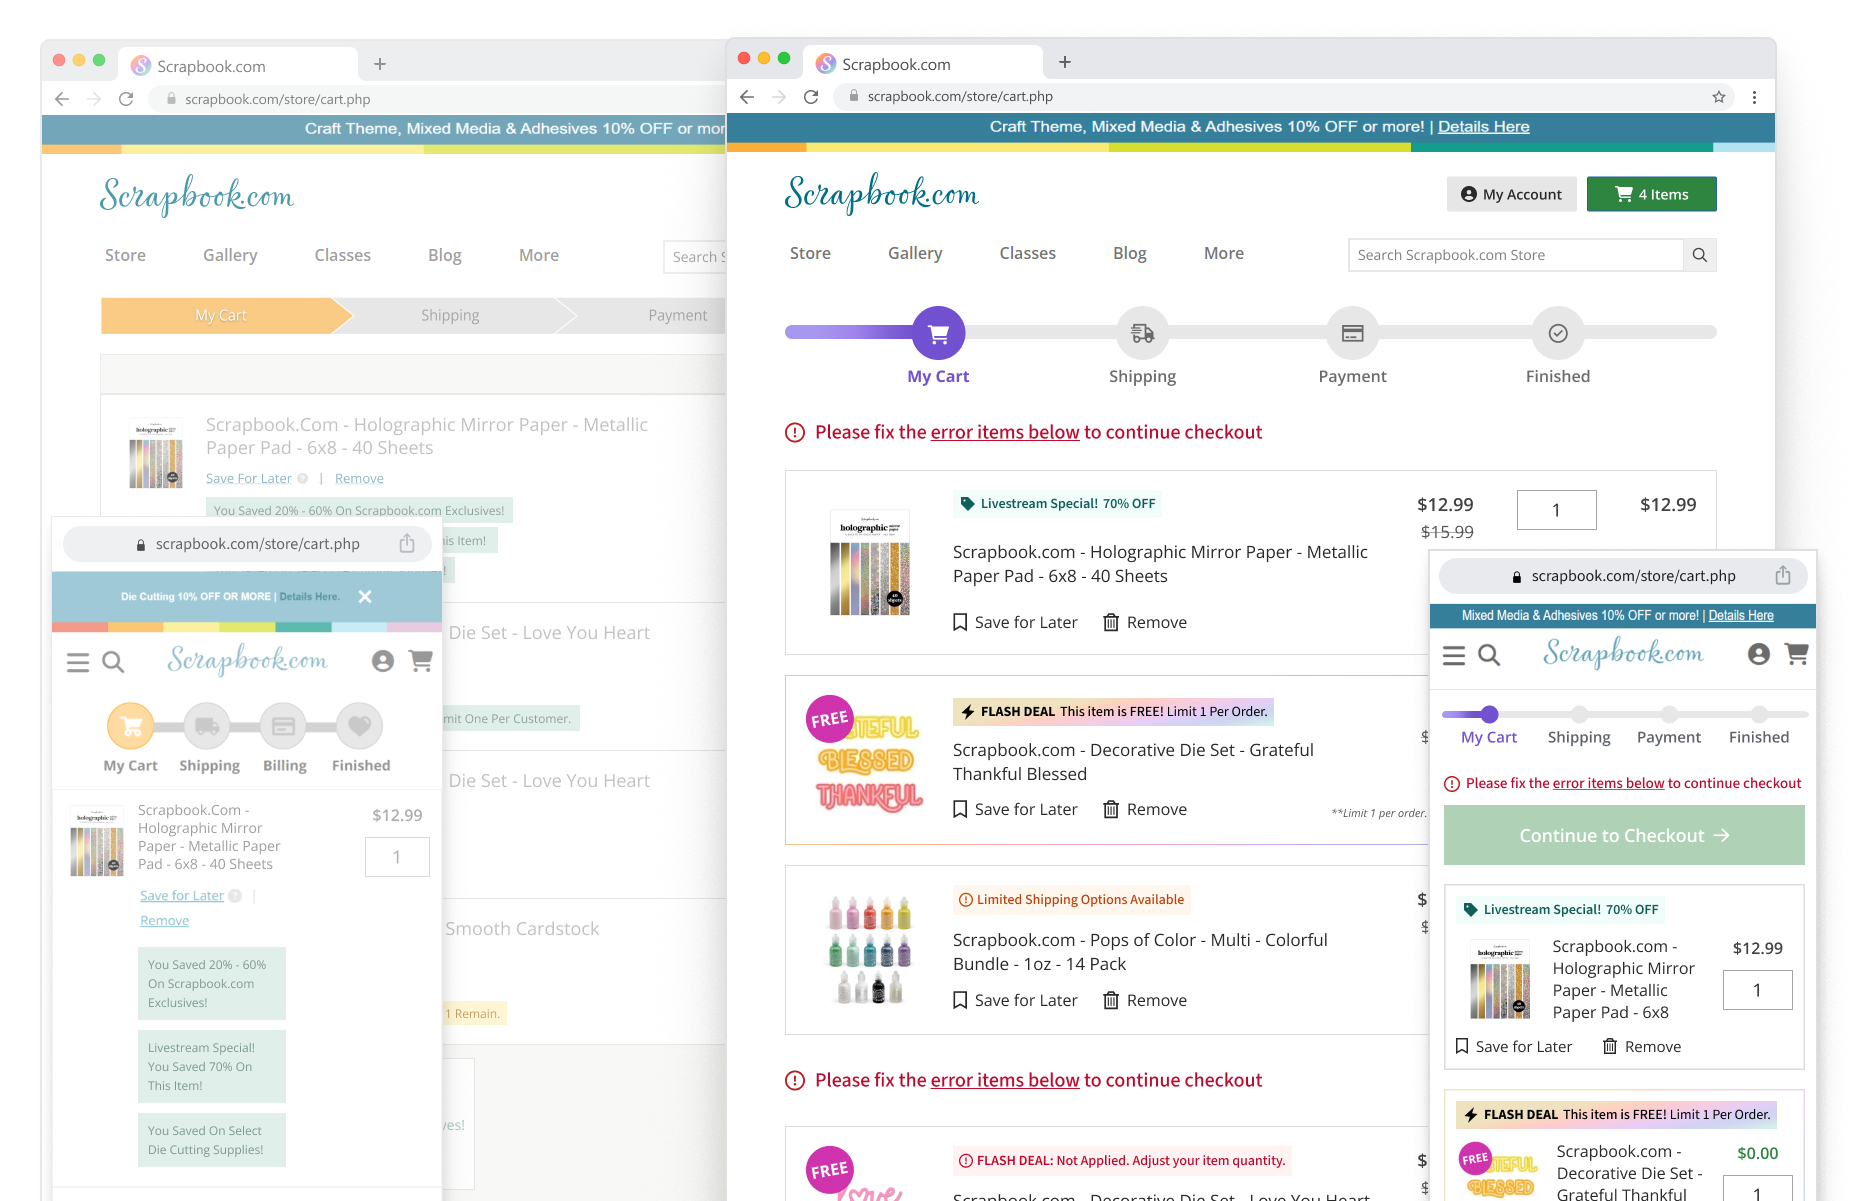Click the purple My Cart step icon
Image resolution: width=1853 pixels, height=1201 pixels.
938,333
